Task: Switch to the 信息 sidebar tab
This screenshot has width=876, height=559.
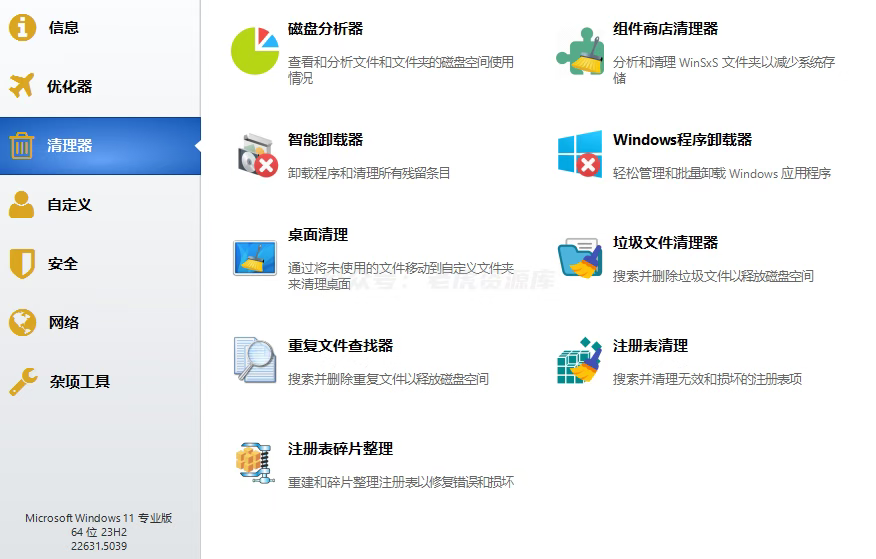Action: pyautogui.click(x=64, y=28)
